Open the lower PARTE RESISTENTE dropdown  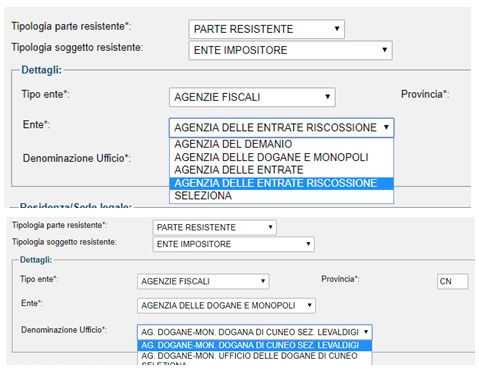(x=214, y=227)
